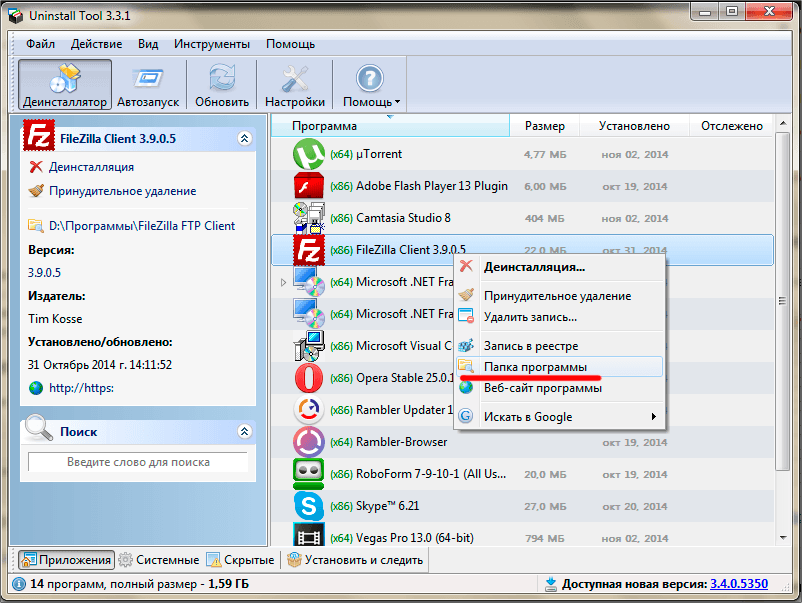Choose Папка программы context menu item
This screenshot has height=603, width=802.
click(560, 367)
